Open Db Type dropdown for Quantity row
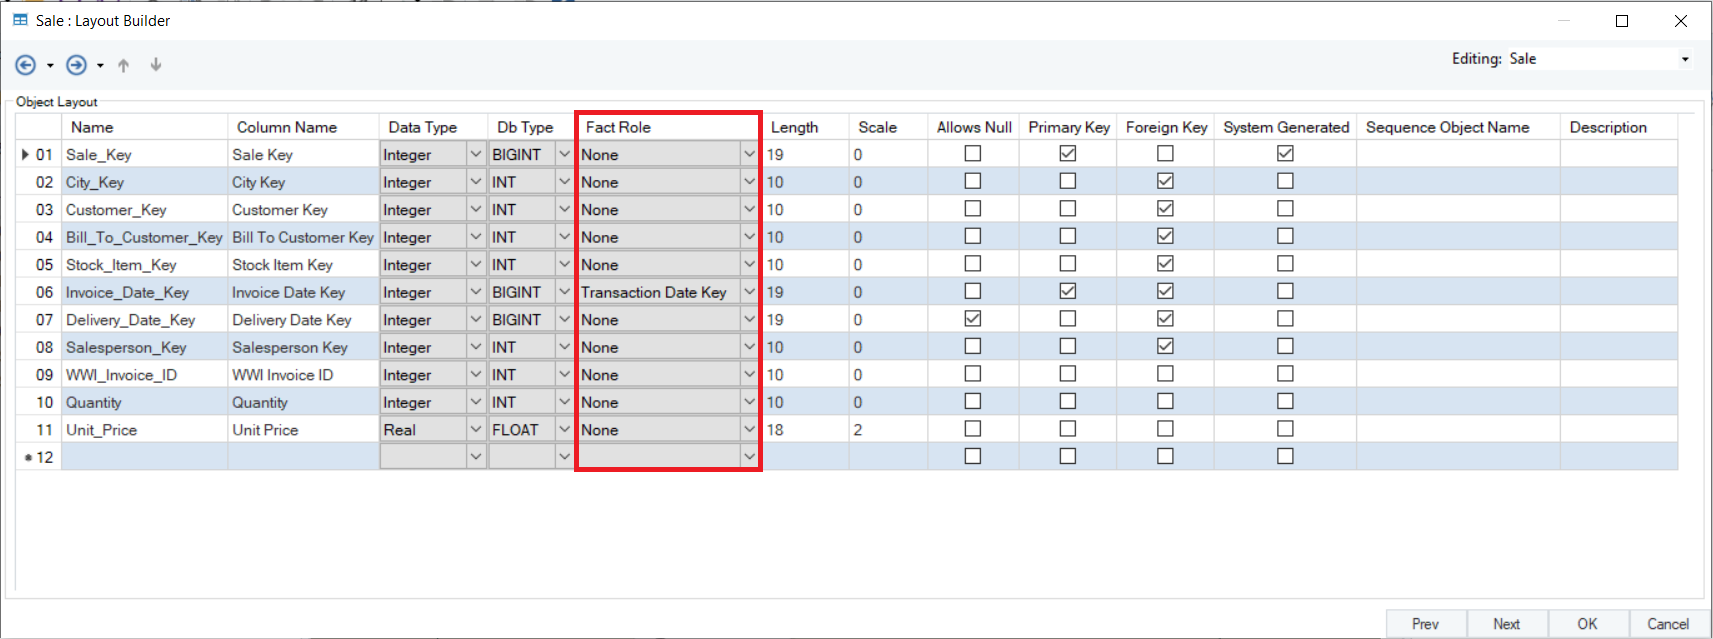This screenshot has height=639, width=1713. 564,402
